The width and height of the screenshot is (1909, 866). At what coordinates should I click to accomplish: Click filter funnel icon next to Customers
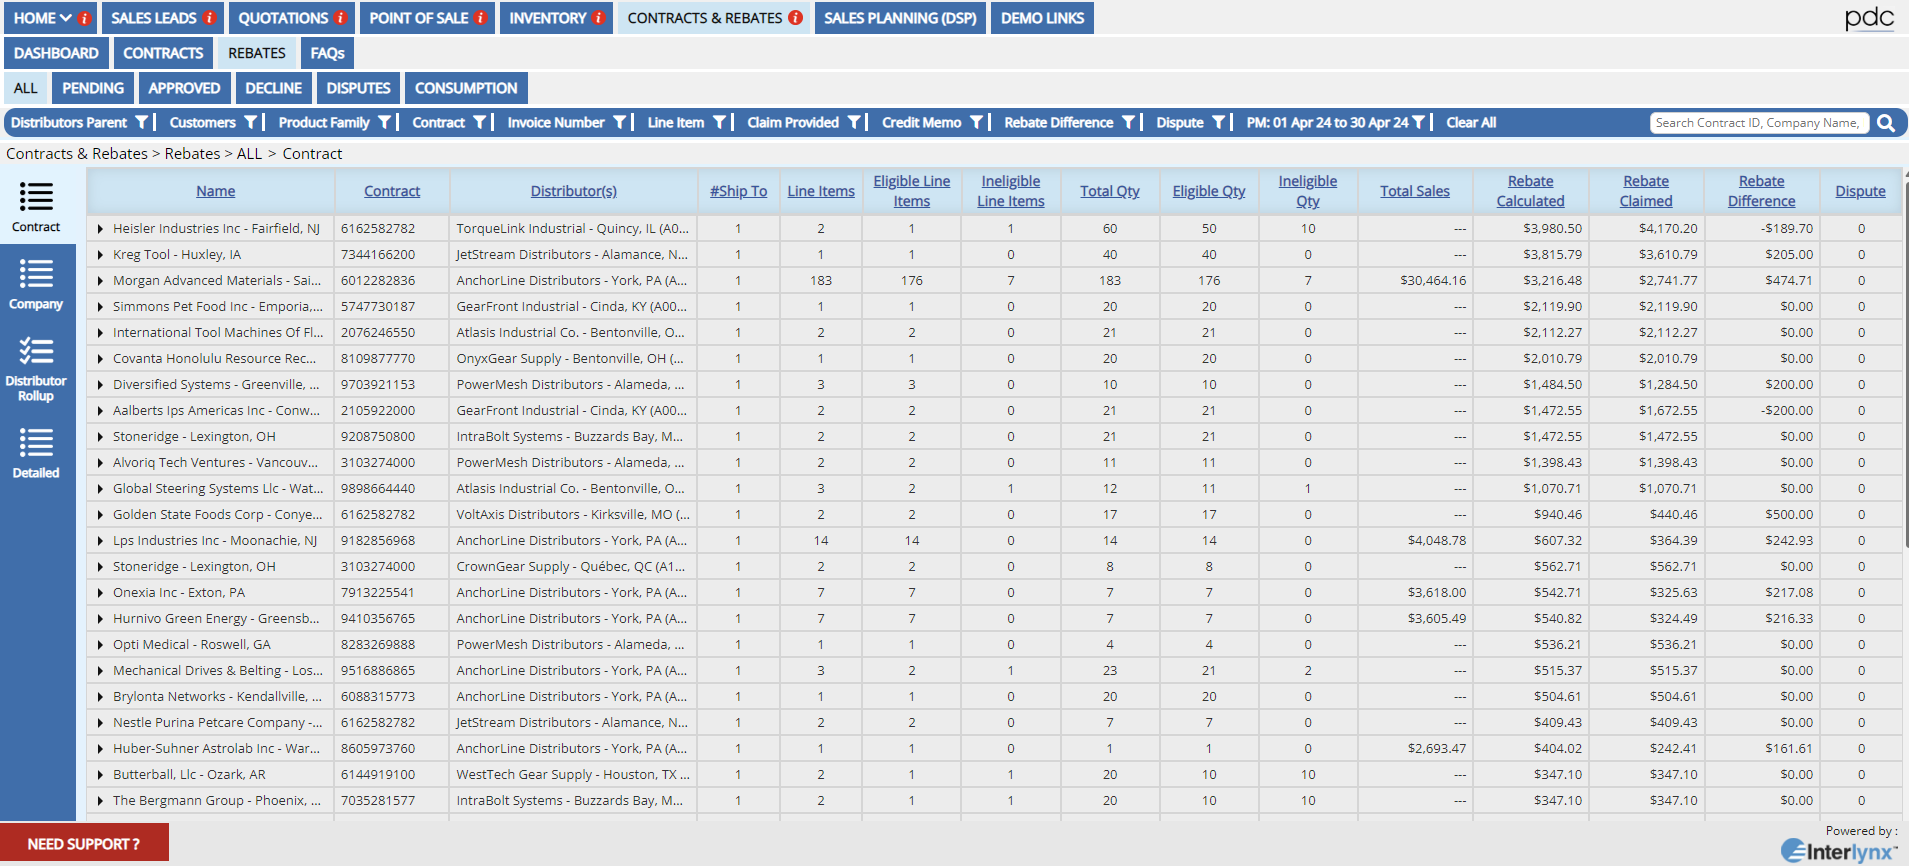(x=251, y=123)
